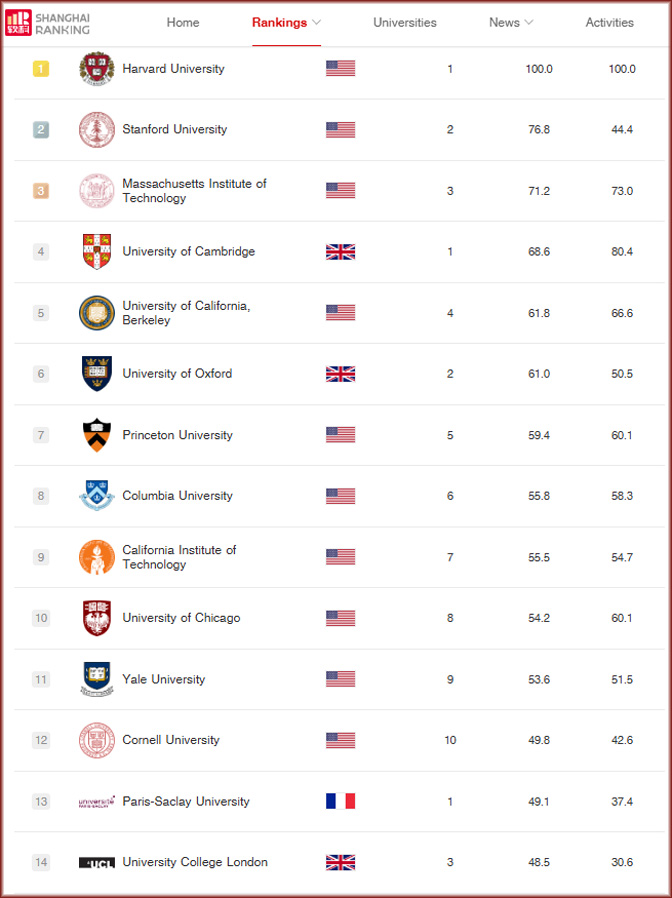
Task: Click the UK flag beside University of Oxford
Action: (340, 374)
